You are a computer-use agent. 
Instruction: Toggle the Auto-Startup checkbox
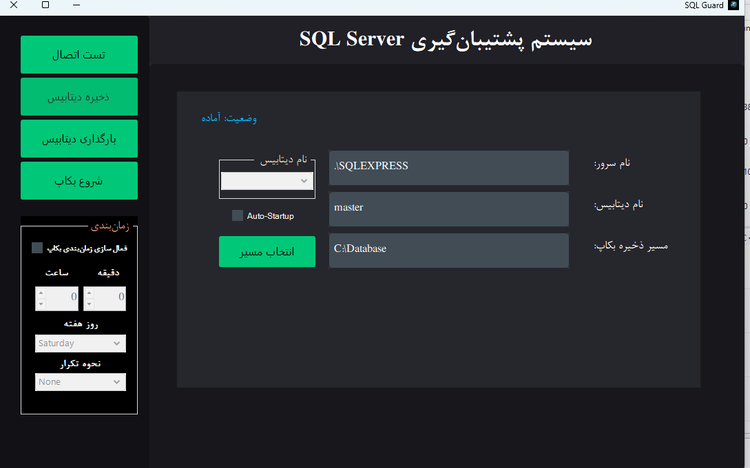coord(237,216)
